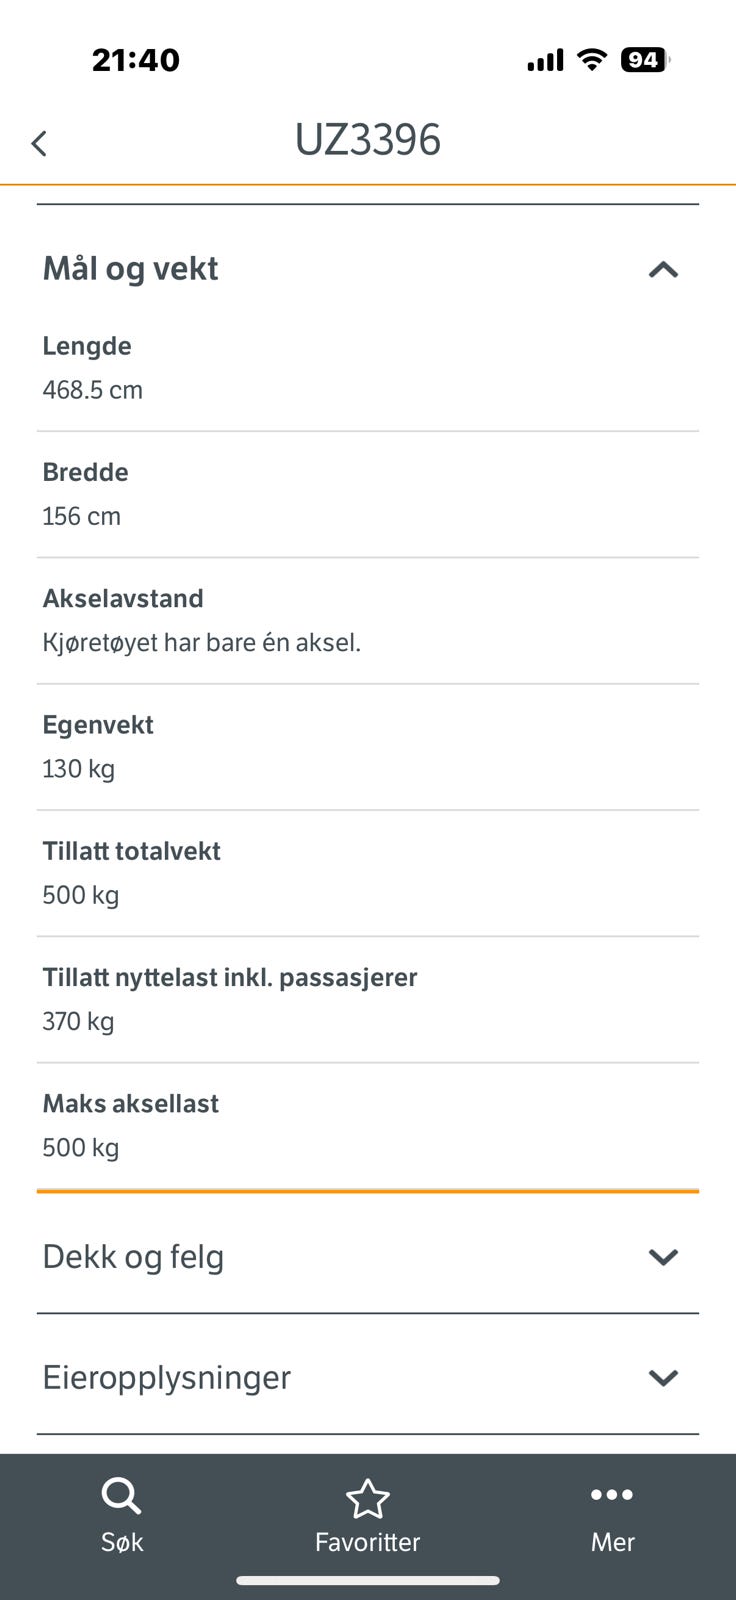Tap the Tillatt totalvekt 500 kg value
This screenshot has height=1600, width=736.
tap(80, 895)
